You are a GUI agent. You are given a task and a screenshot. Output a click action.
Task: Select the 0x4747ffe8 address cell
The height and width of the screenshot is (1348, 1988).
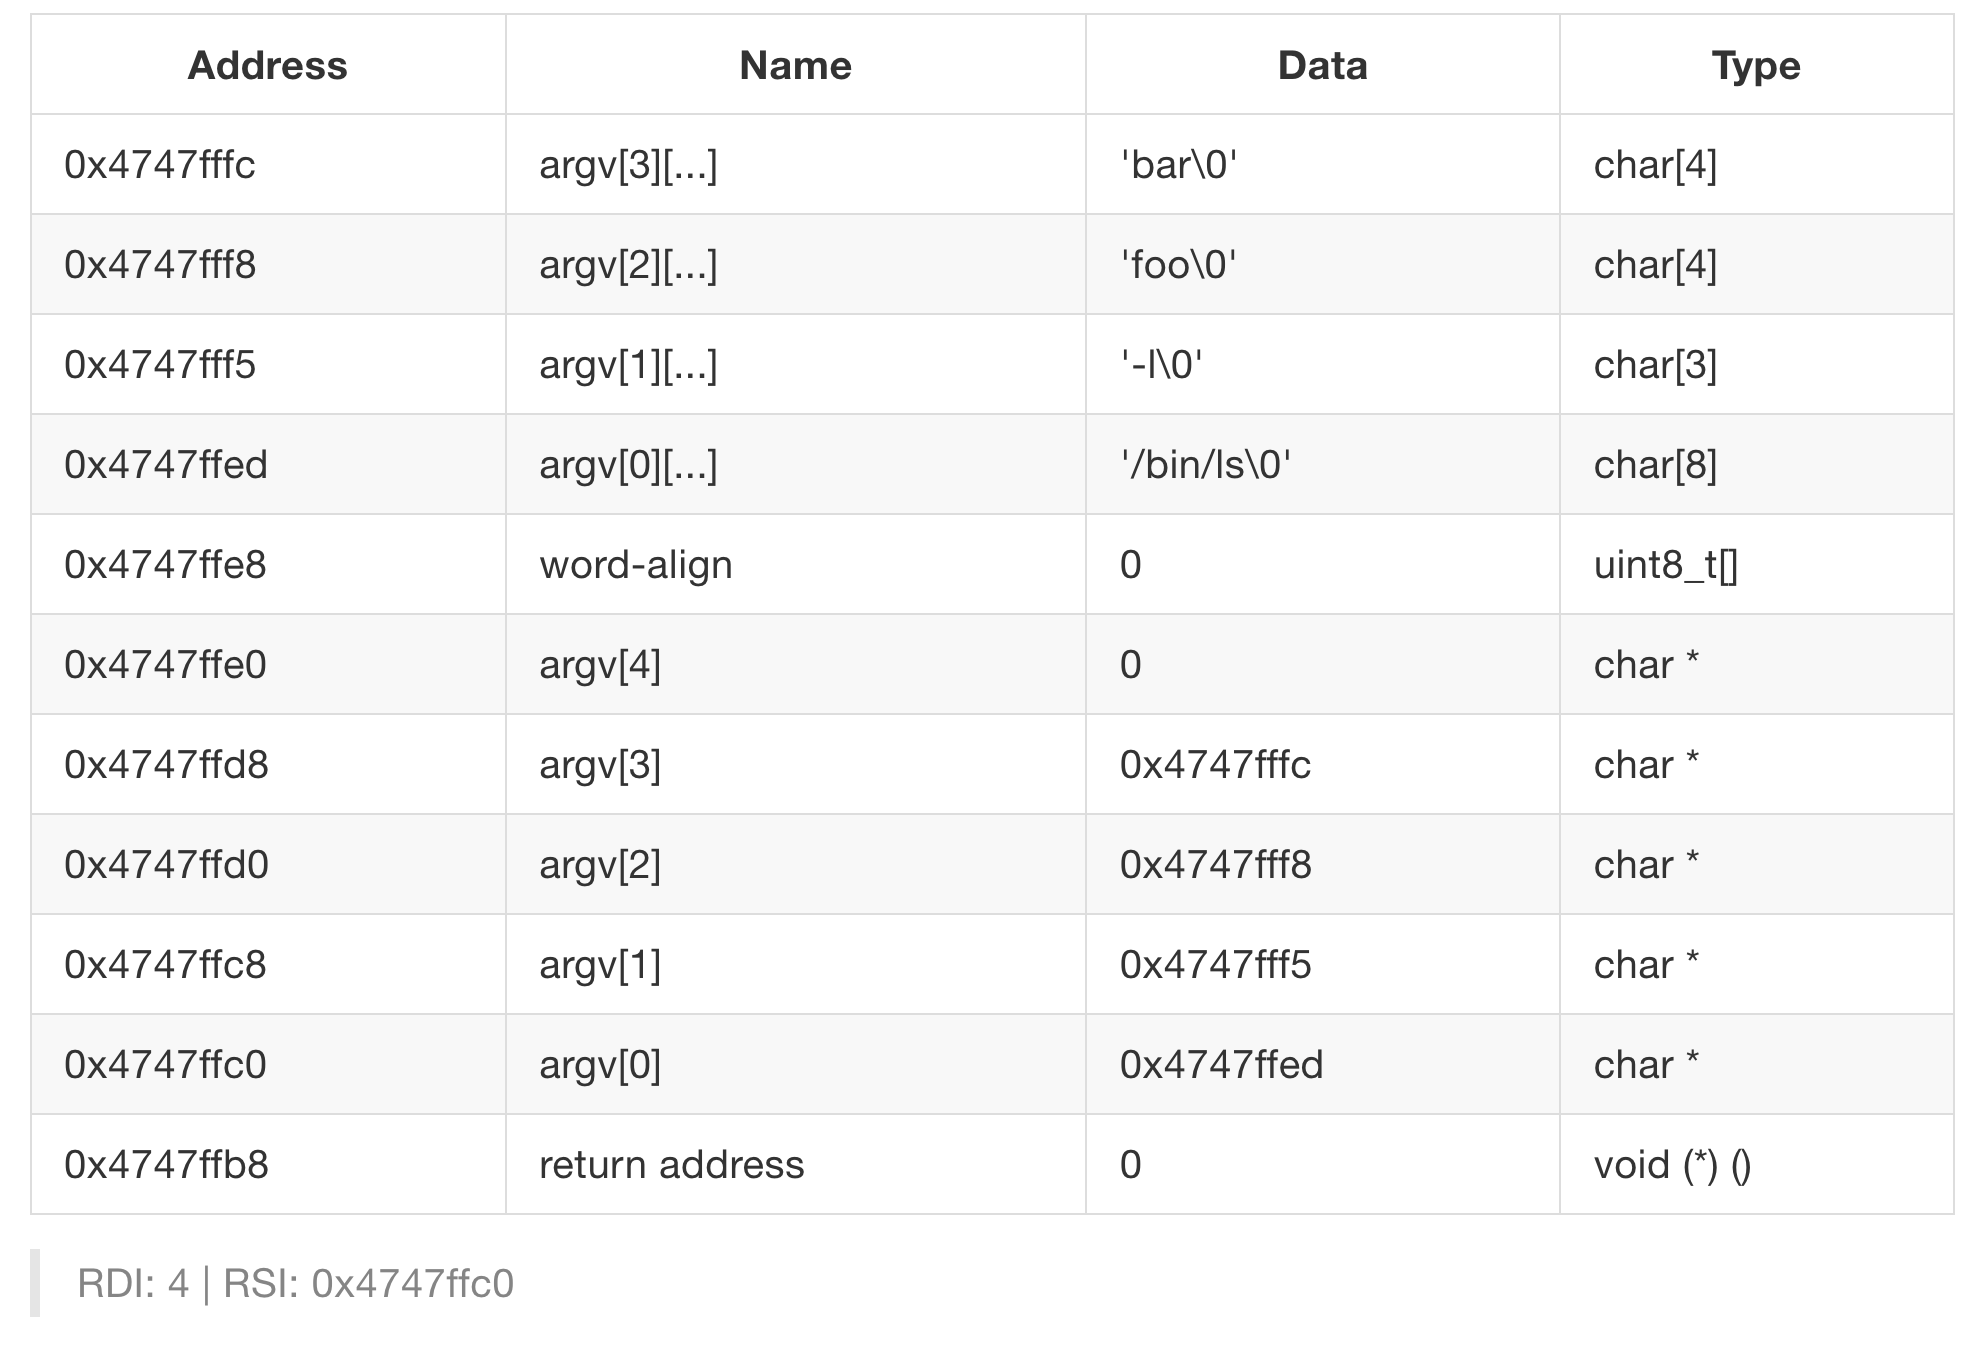[x=165, y=565]
